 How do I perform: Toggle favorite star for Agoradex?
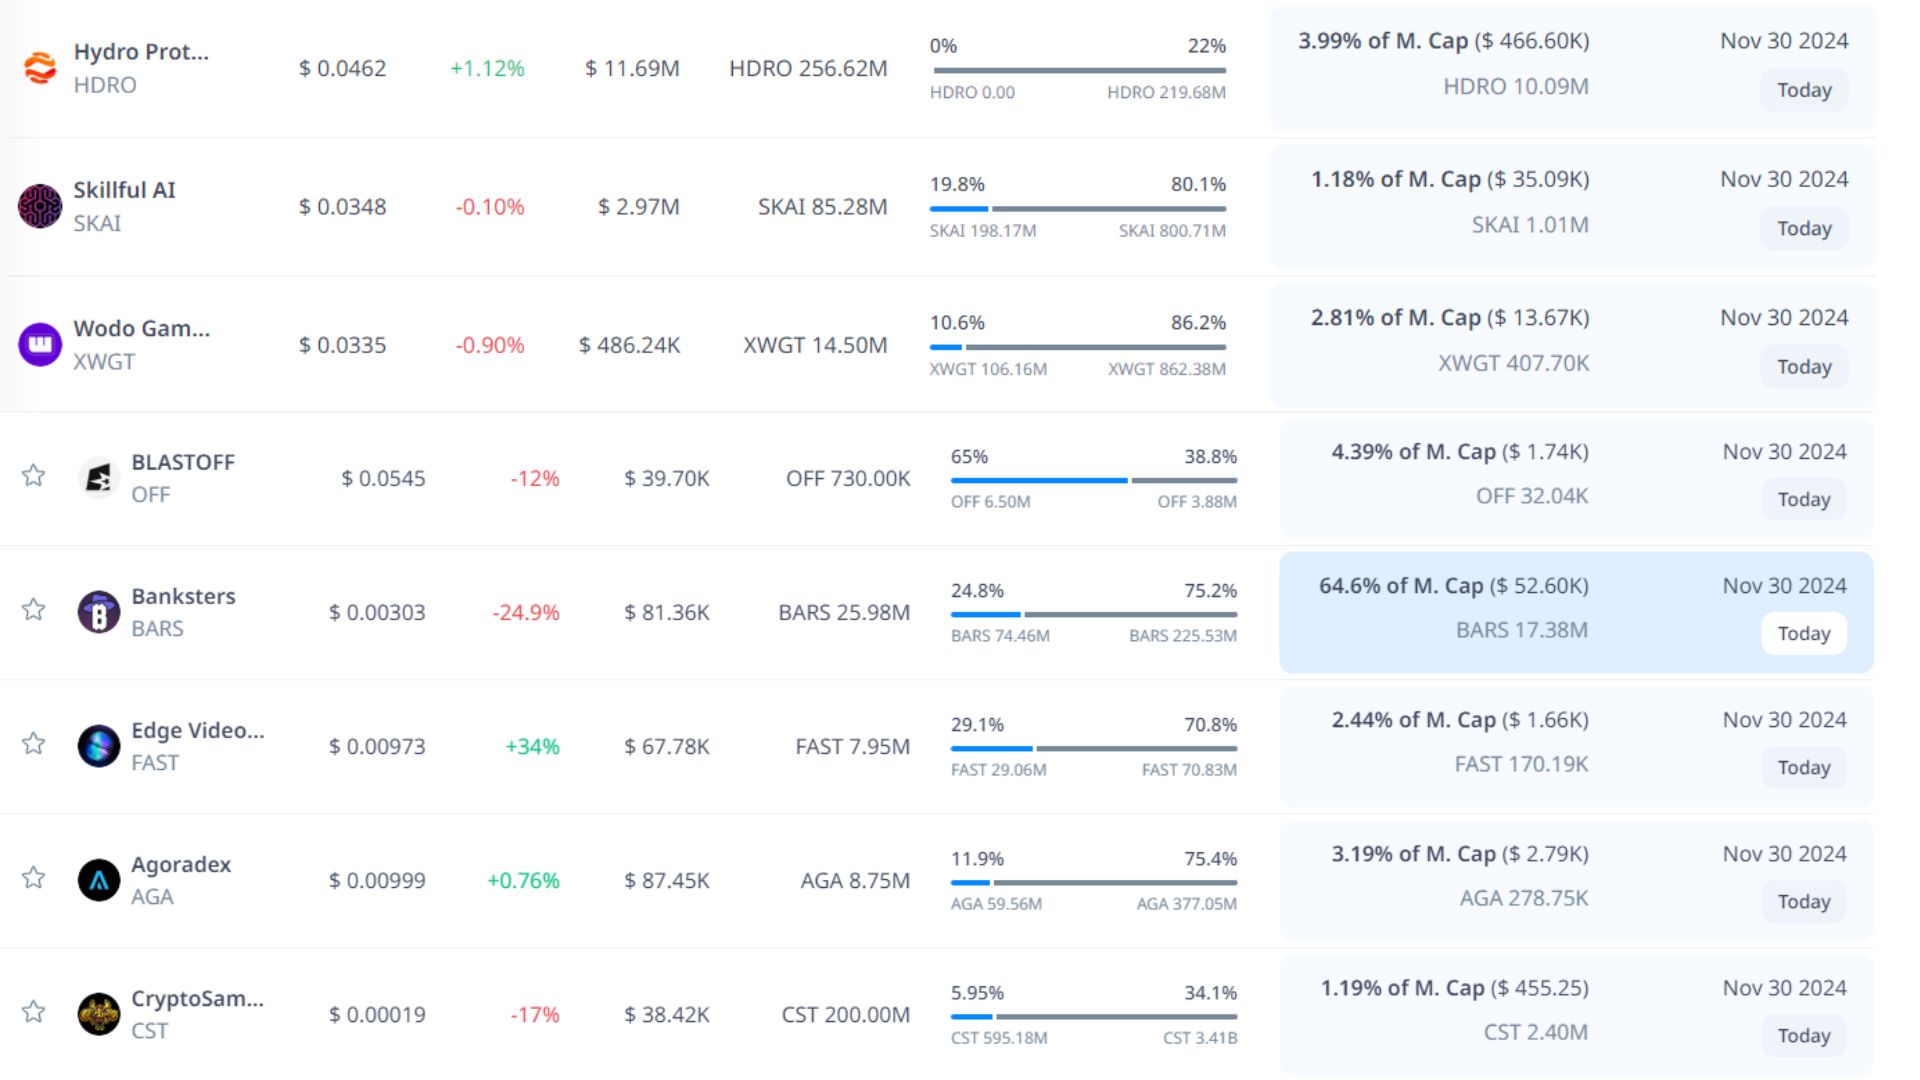pyautogui.click(x=34, y=877)
